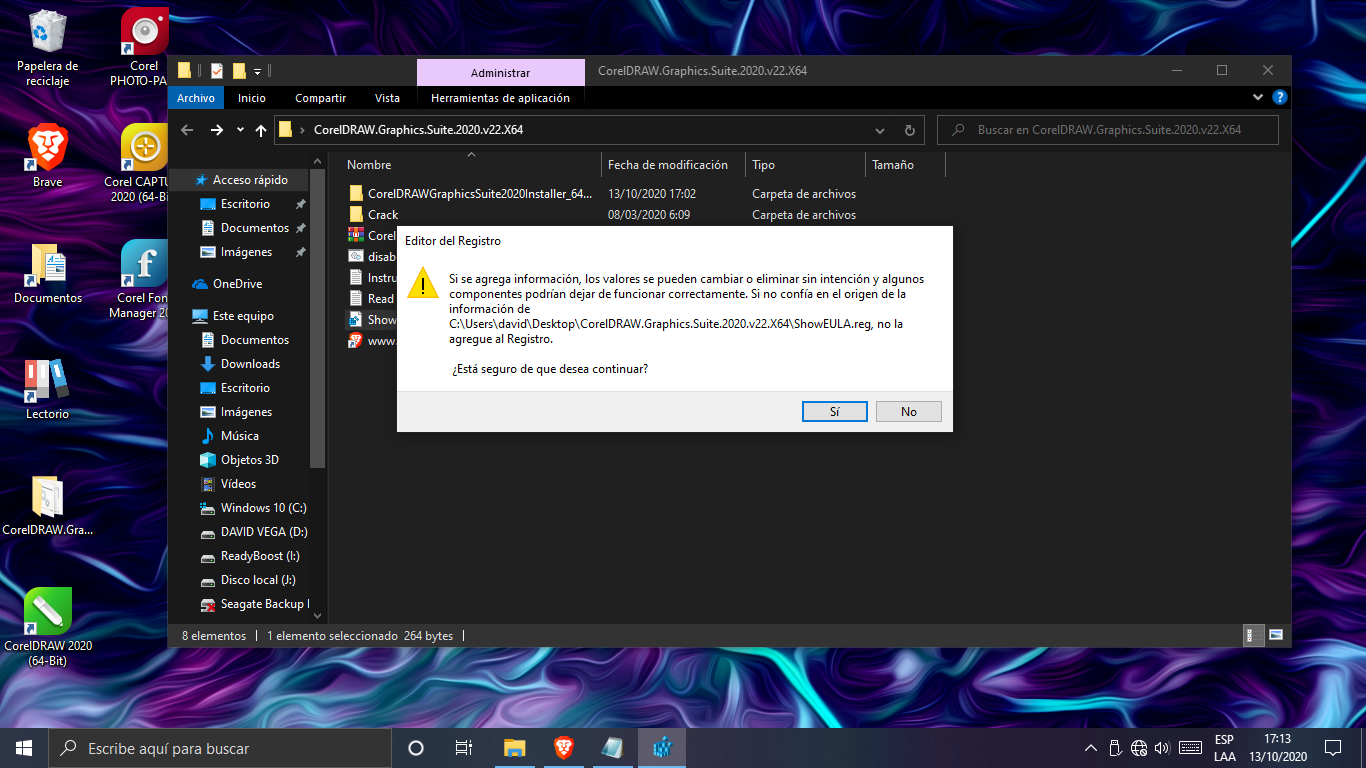Open Task View on taskbar
Viewport: 1366px width, 768px height.
tap(464, 748)
